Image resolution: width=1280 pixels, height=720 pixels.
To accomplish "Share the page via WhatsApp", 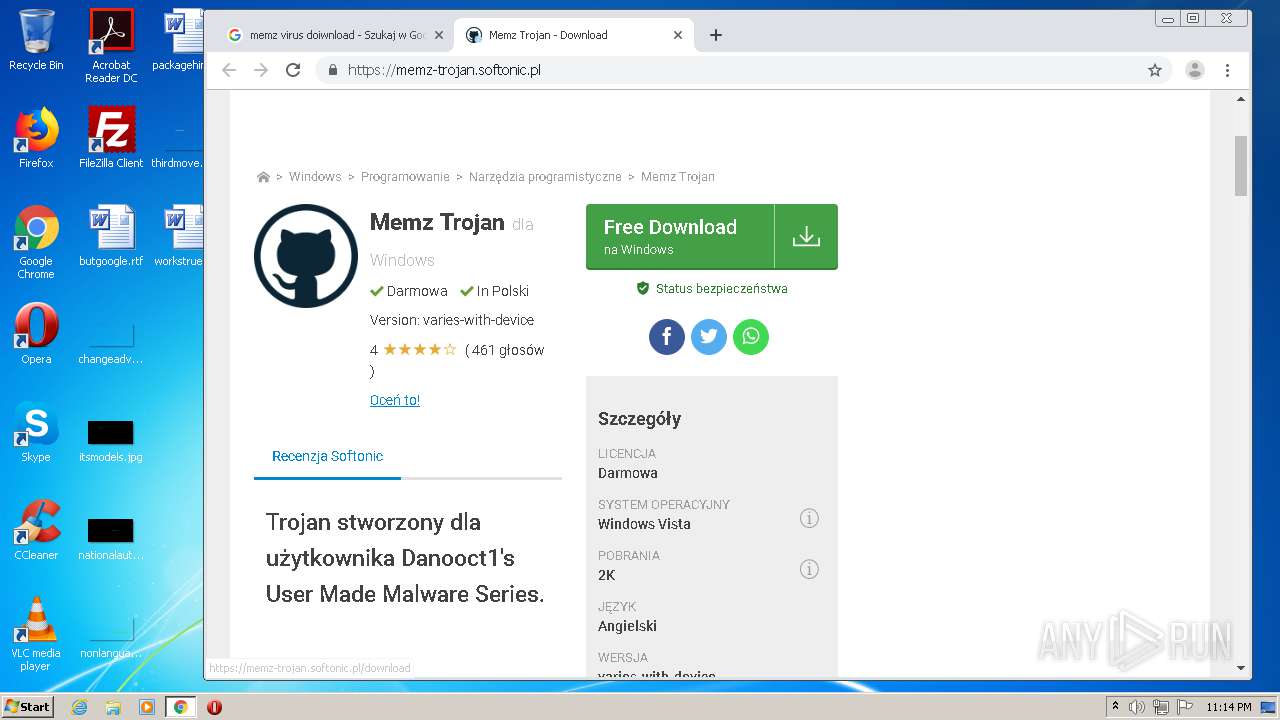I will [751, 336].
